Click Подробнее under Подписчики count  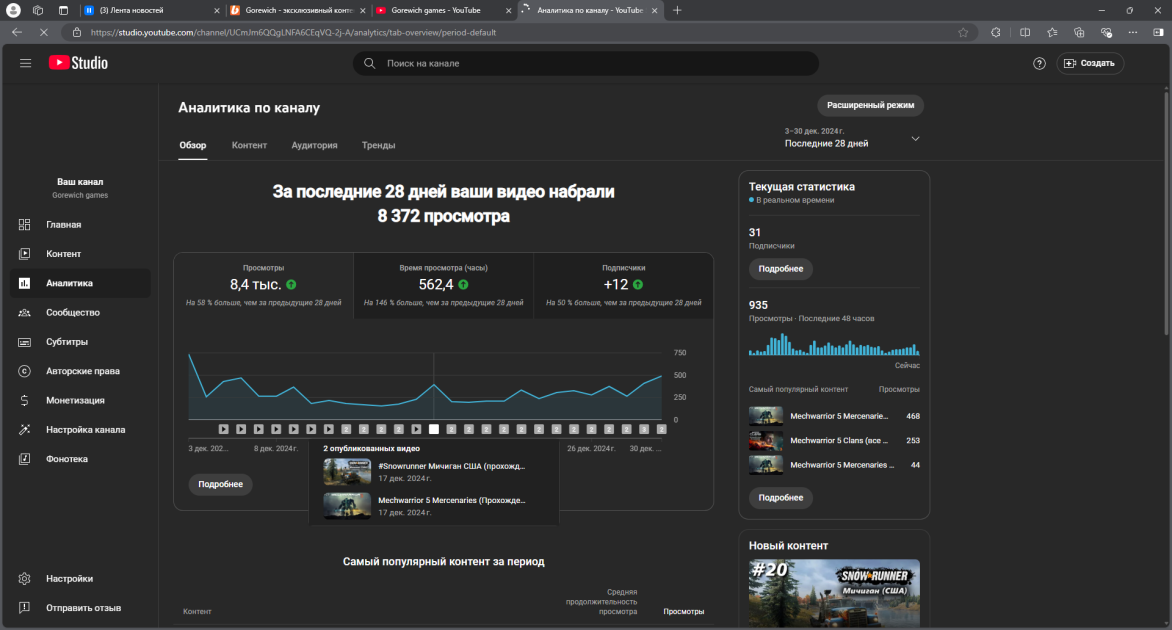780,269
